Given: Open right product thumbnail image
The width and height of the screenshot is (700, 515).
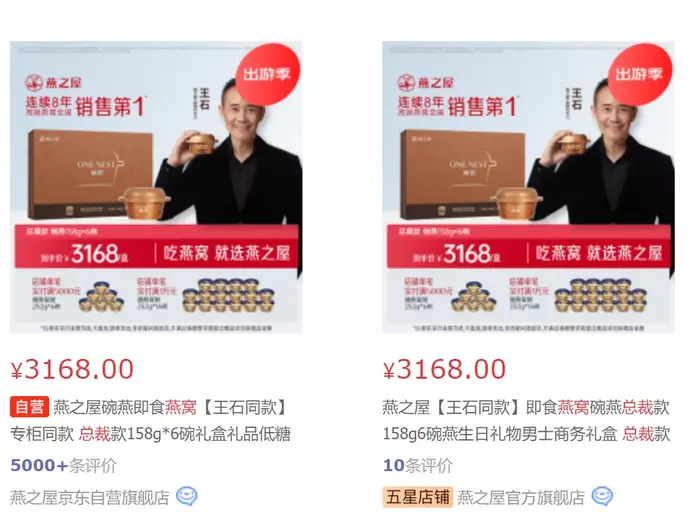Looking at the screenshot, I should [529, 187].
